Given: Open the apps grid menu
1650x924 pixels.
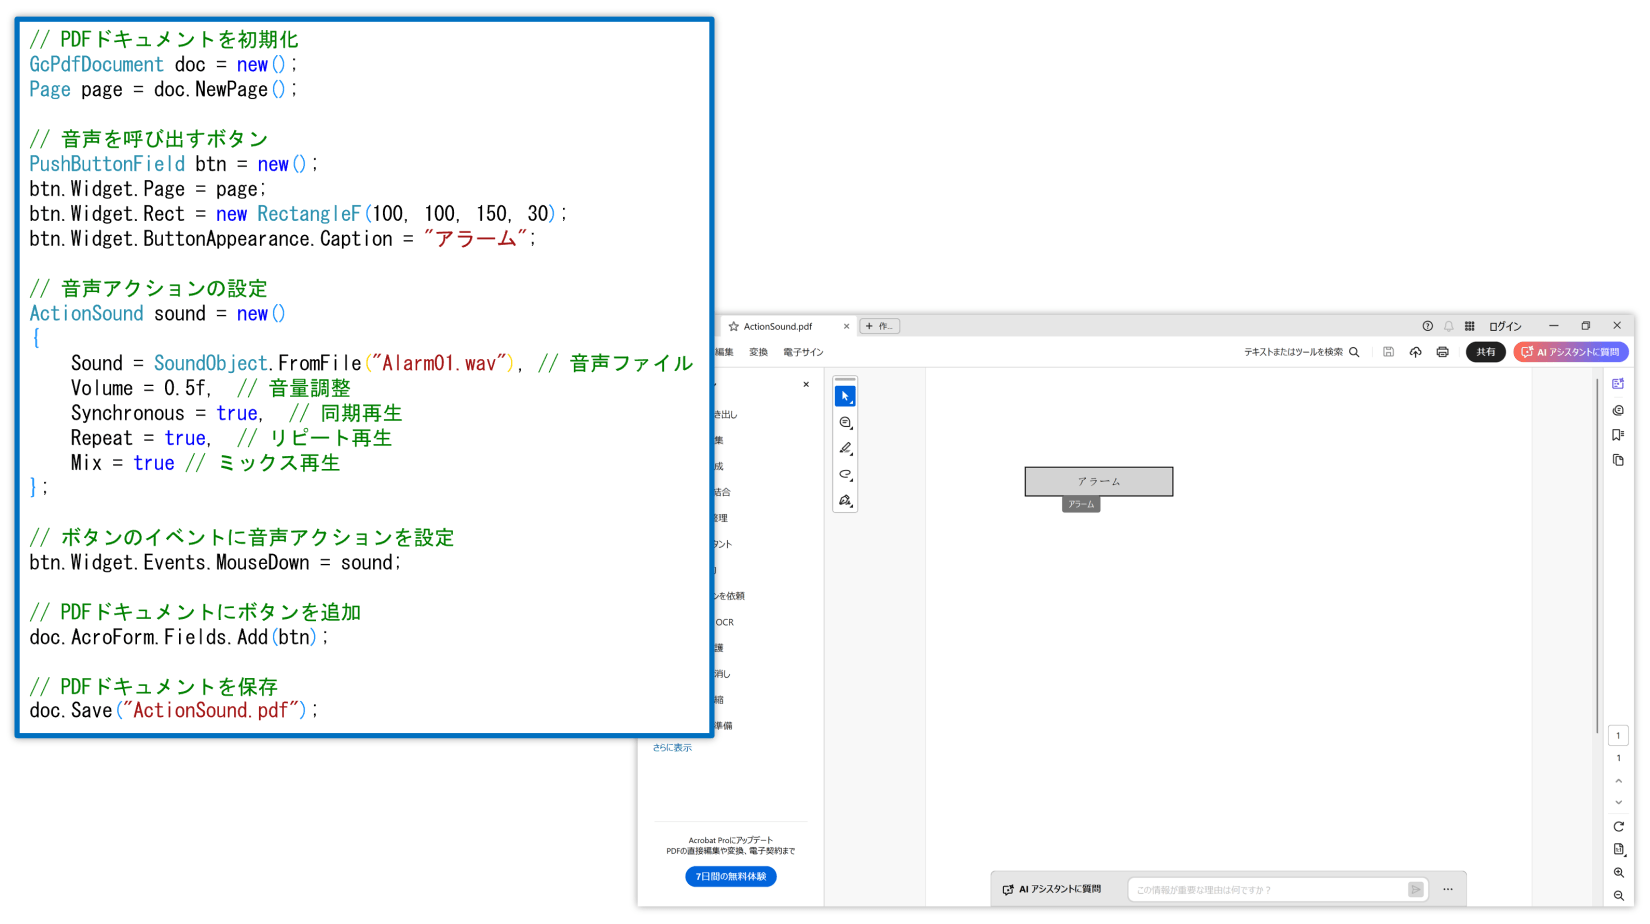Looking at the screenshot, I should (1470, 325).
